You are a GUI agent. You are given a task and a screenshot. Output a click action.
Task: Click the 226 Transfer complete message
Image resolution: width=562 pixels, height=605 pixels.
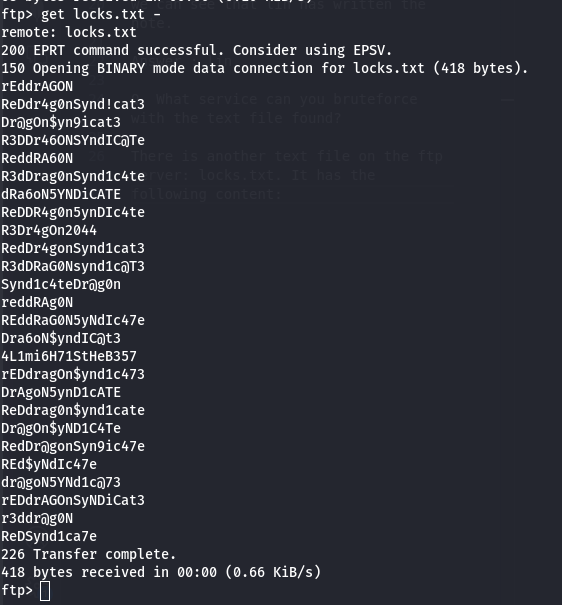[89, 554]
